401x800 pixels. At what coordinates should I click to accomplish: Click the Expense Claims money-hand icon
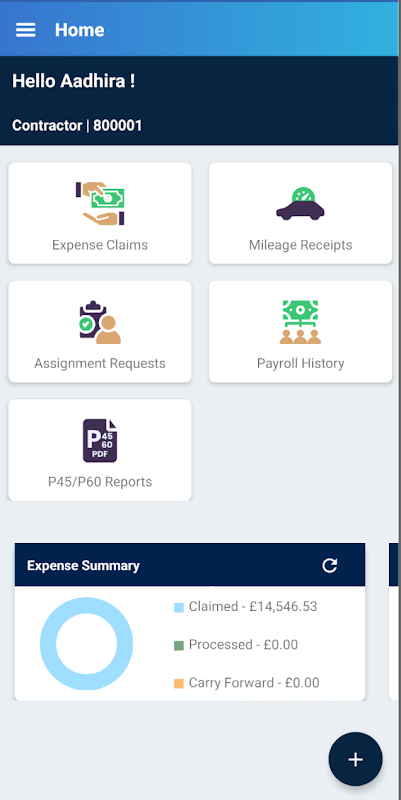point(100,203)
